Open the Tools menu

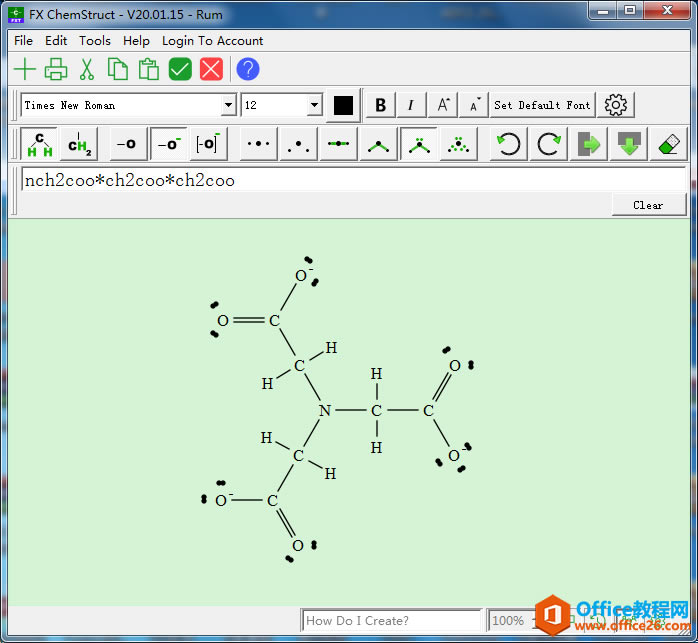(x=95, y=41)
